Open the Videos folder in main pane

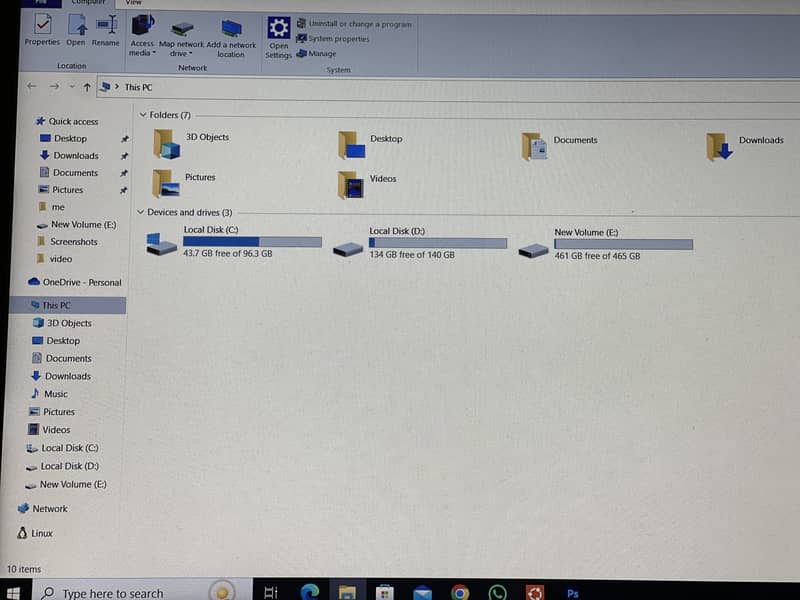[x=350, y=184]
